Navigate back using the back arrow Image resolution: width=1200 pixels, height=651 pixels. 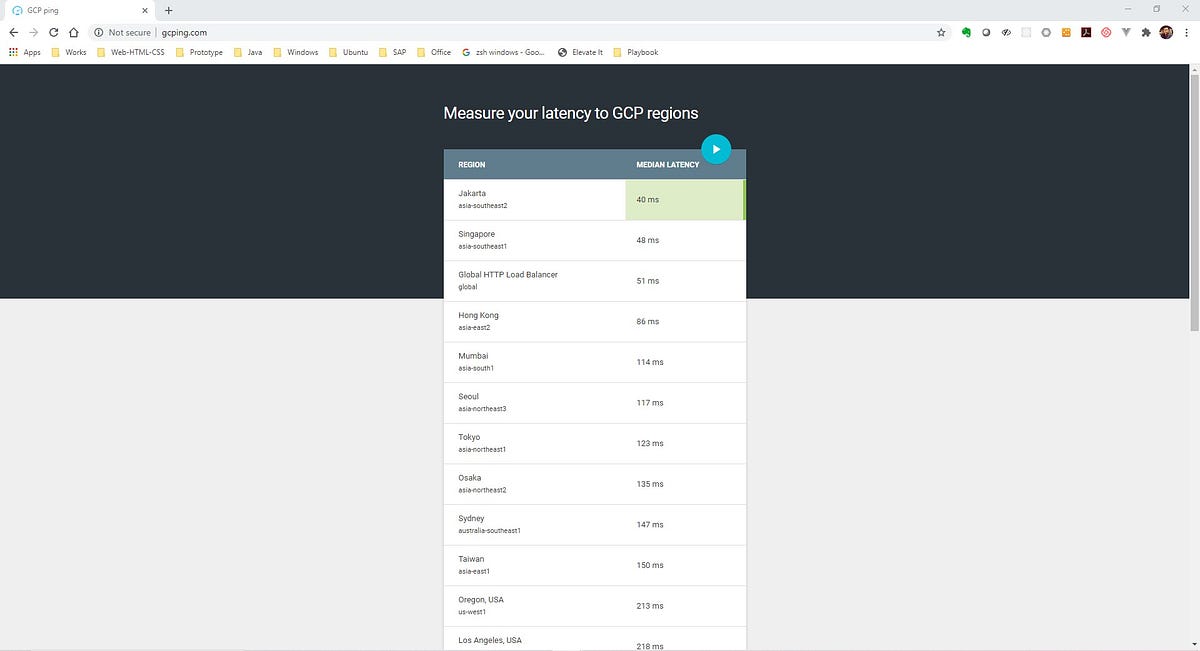tap(12, 31)
